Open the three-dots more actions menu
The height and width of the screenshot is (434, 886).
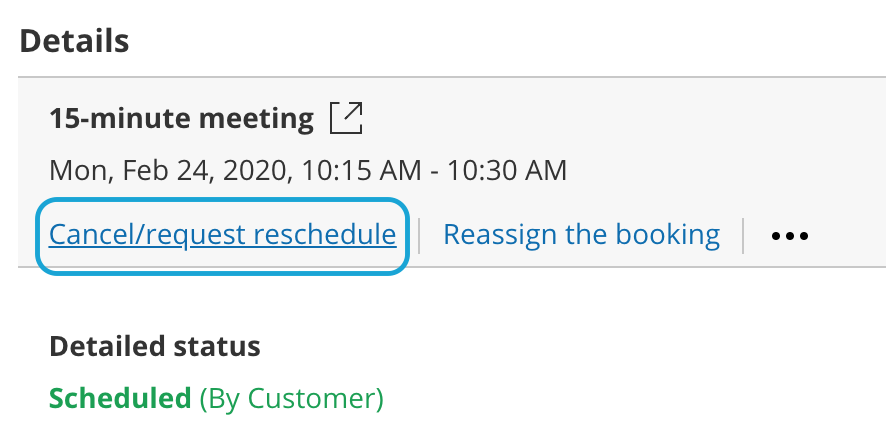click(x=789, y=237)
